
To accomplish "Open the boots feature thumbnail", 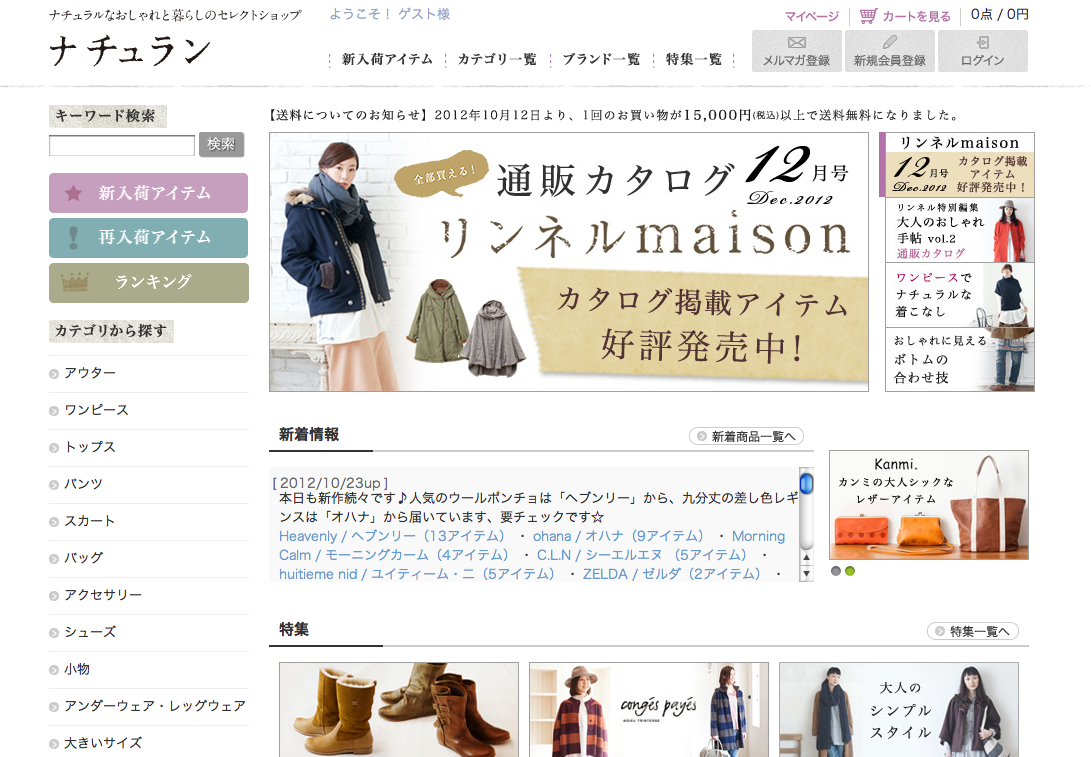I will coord(399,710).
